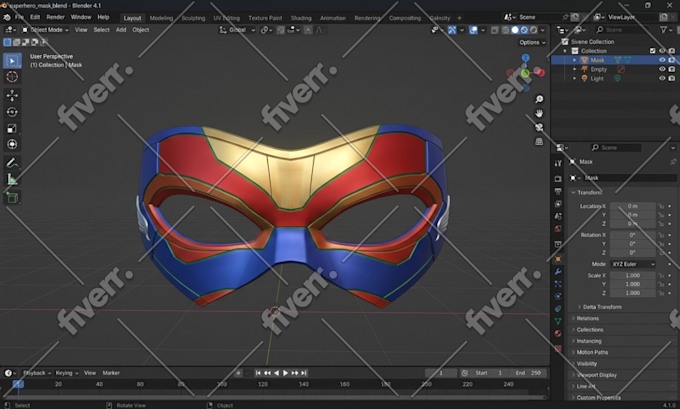This screenshot has height=409, width=680.
Task: Open the Object Data green triangle tab
Action: click(x=558, y=321)
